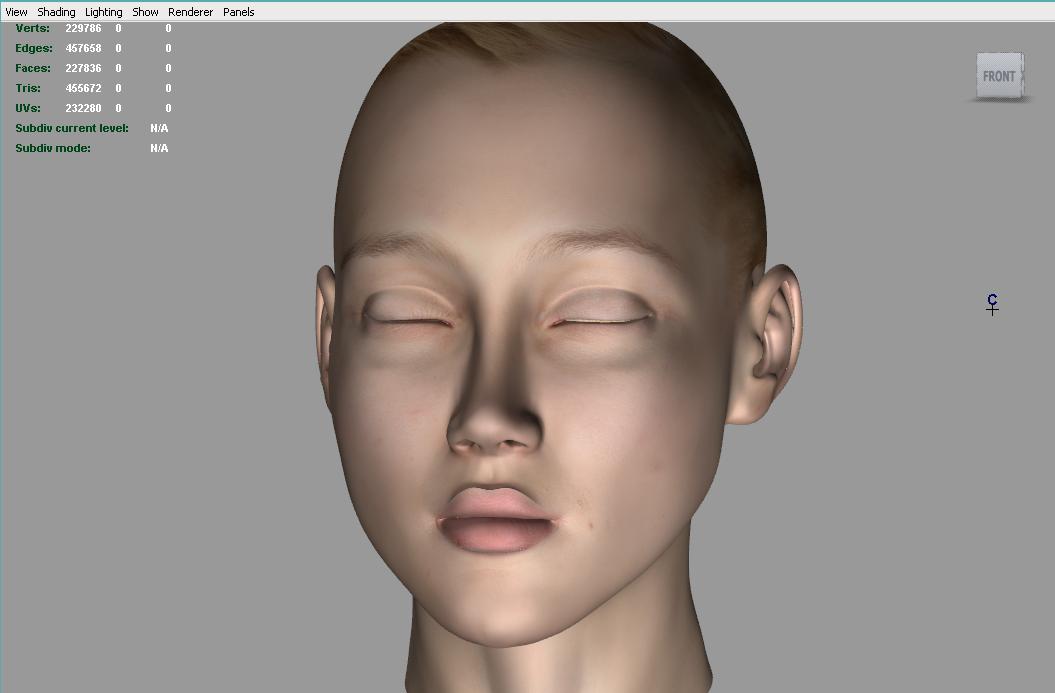Open the Lighting menu
1055x693 pixels.
click(x=103, y=12)
